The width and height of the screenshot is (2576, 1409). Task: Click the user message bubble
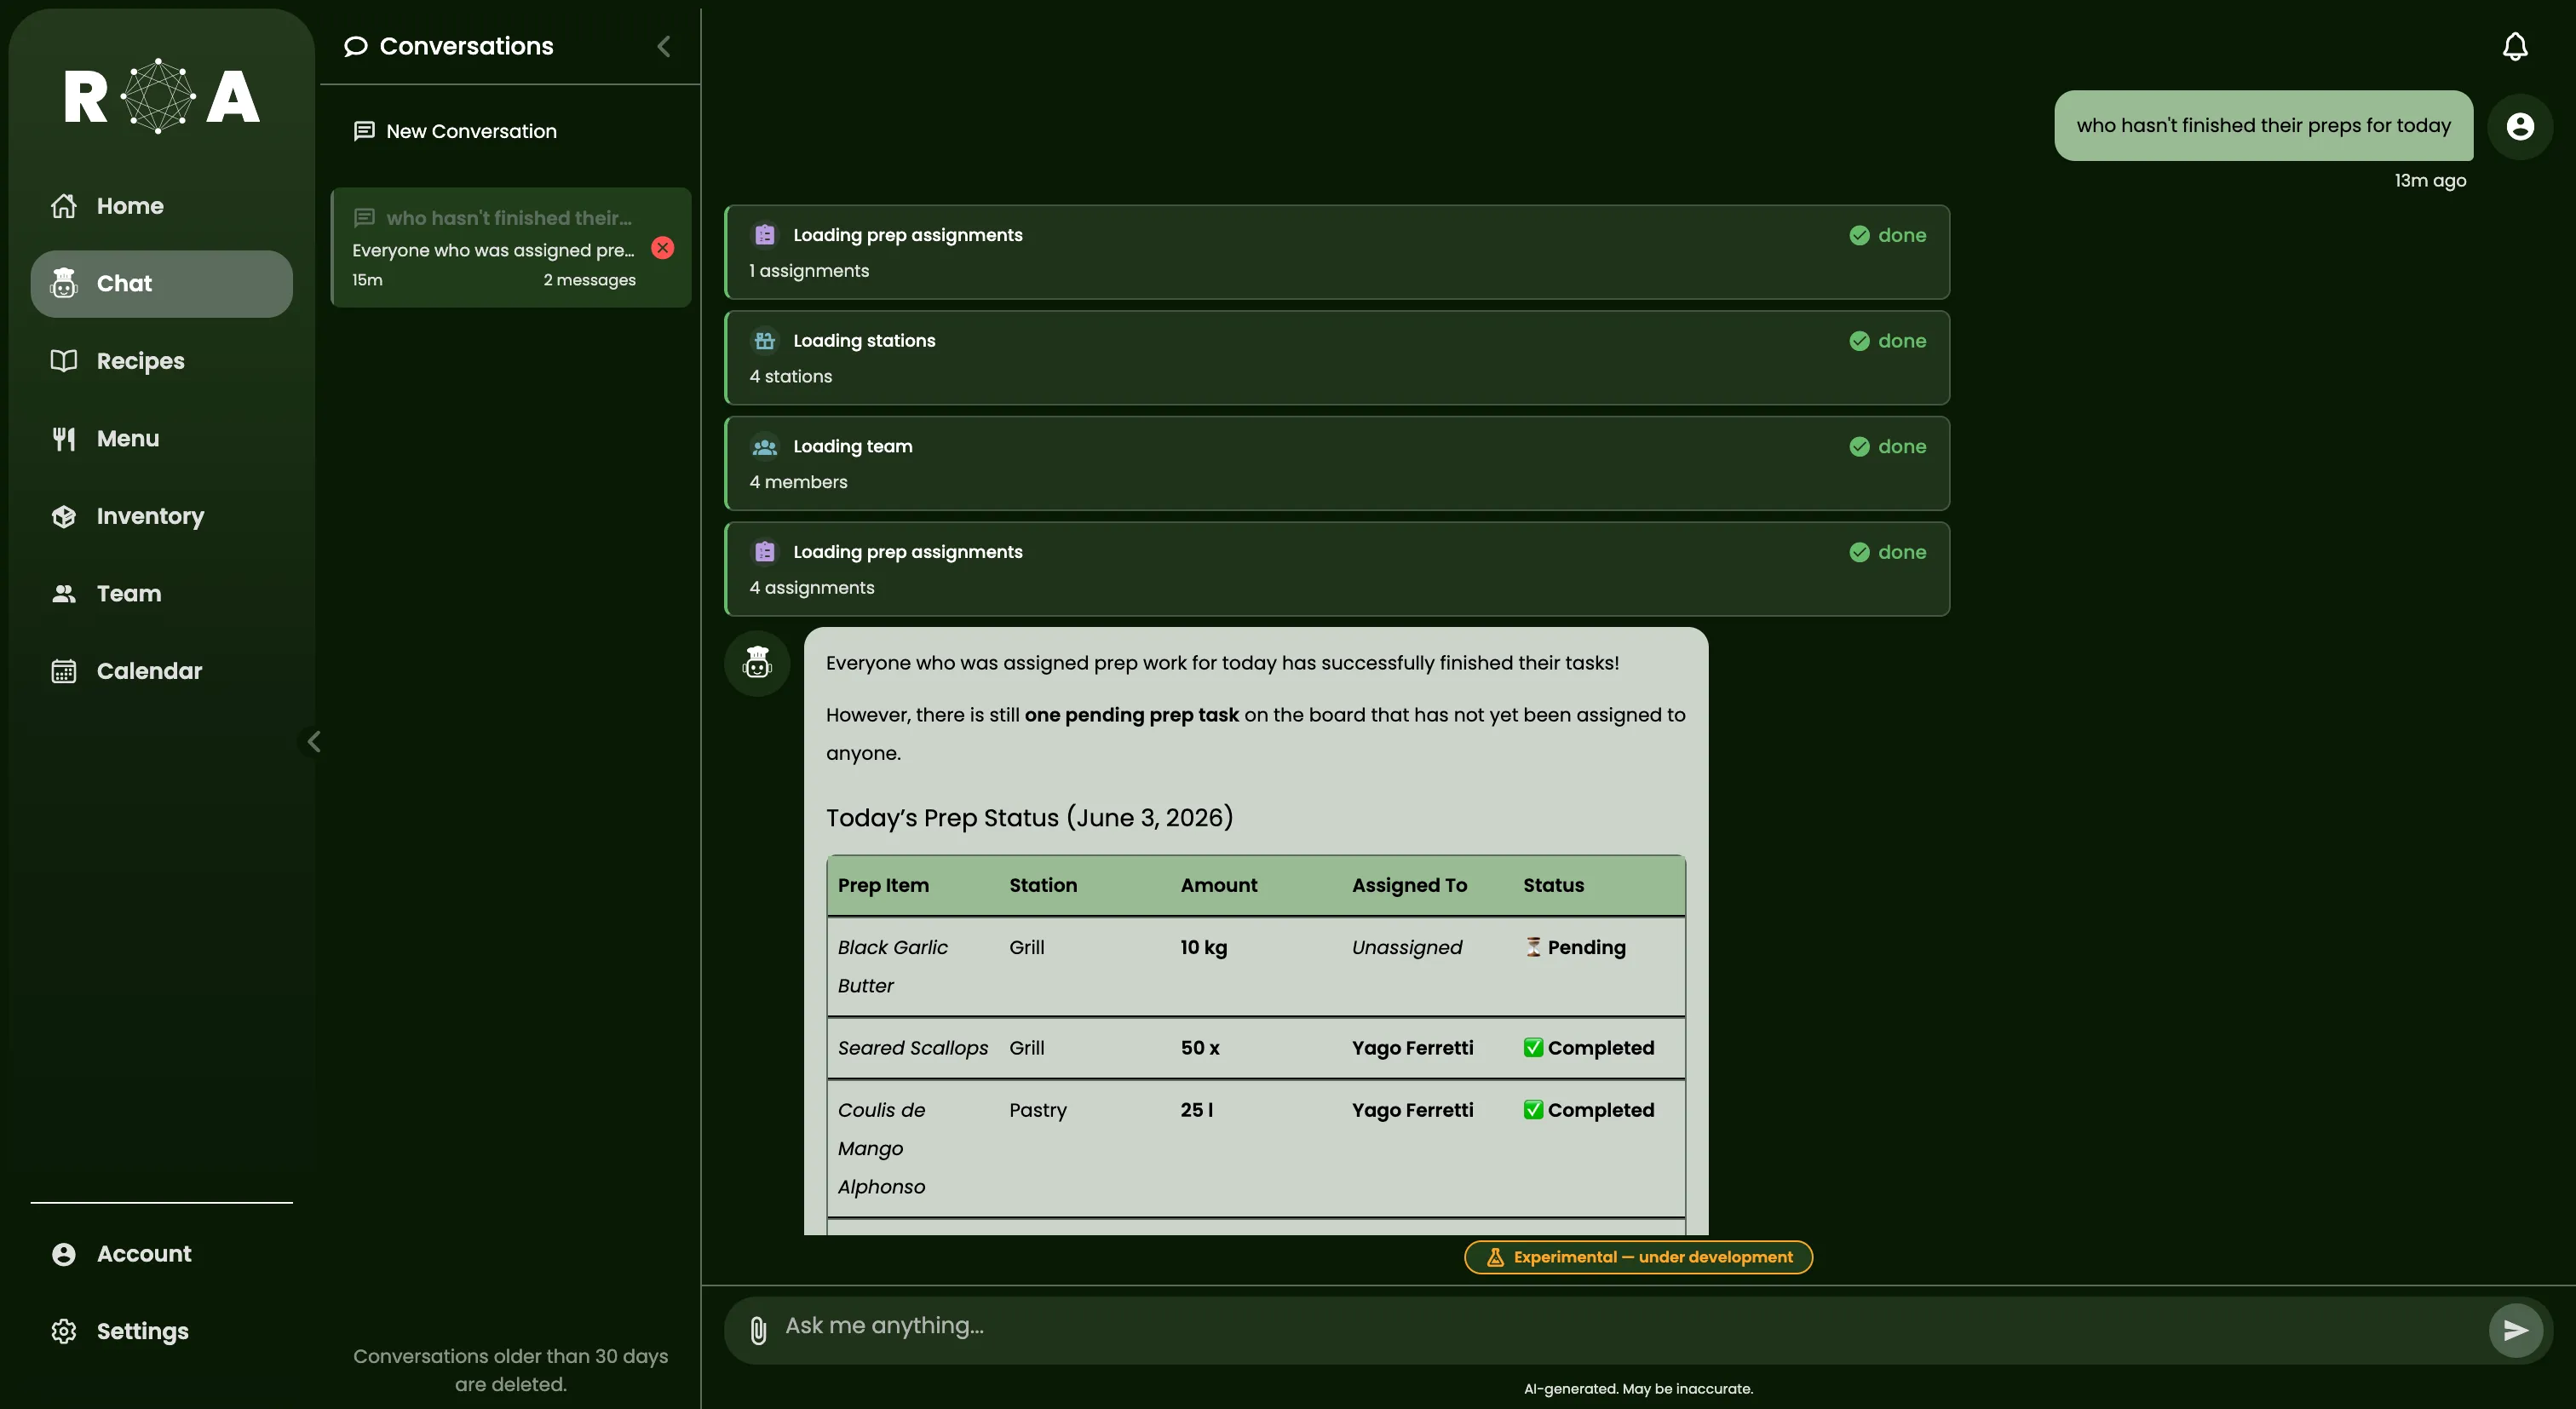pos(2263,126)
